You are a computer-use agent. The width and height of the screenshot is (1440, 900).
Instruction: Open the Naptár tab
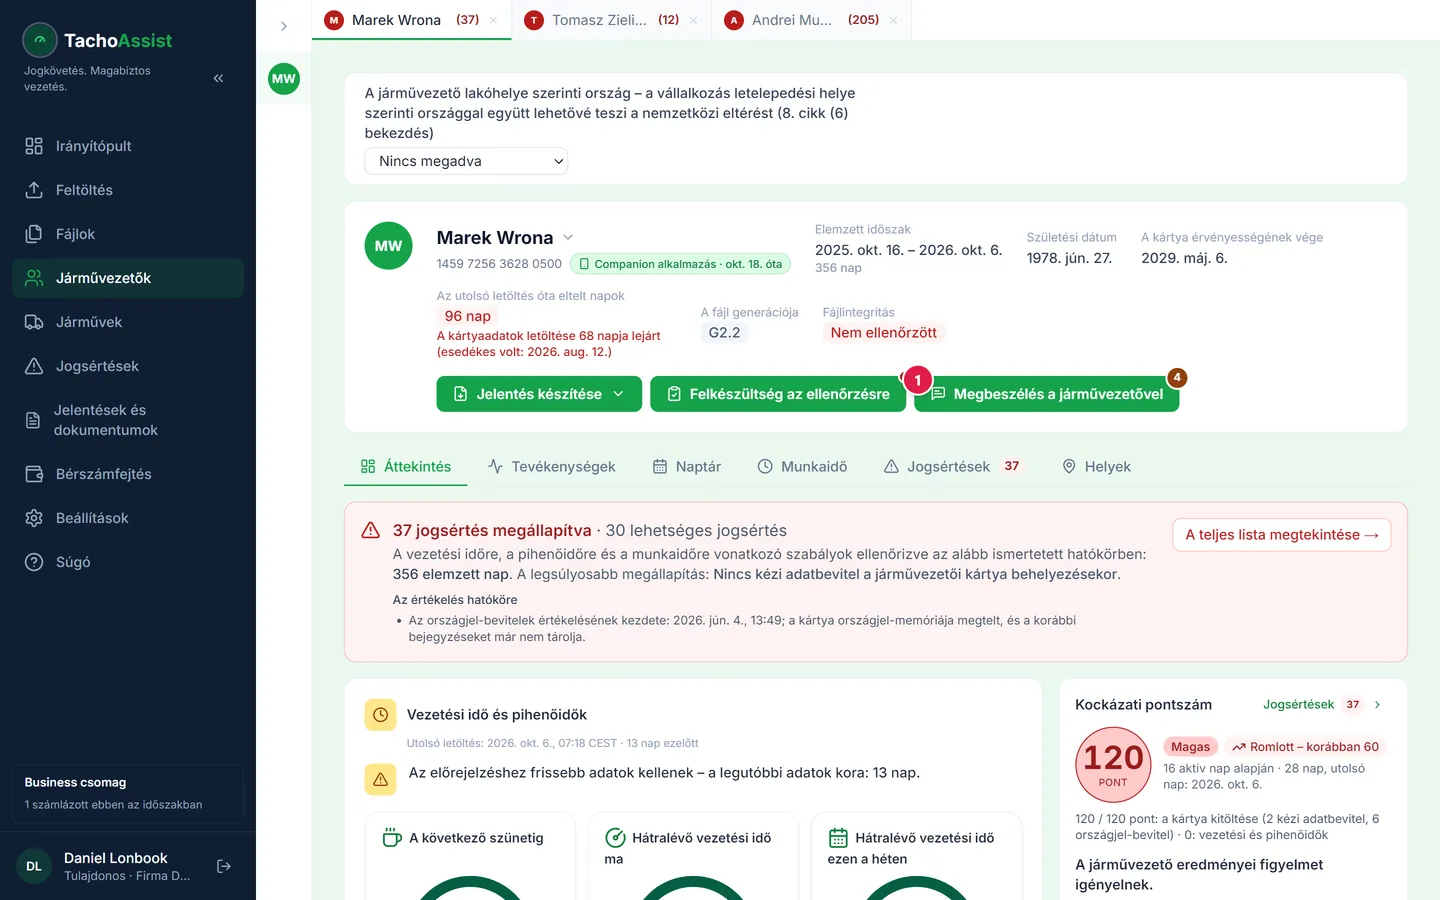click(687, 467)
